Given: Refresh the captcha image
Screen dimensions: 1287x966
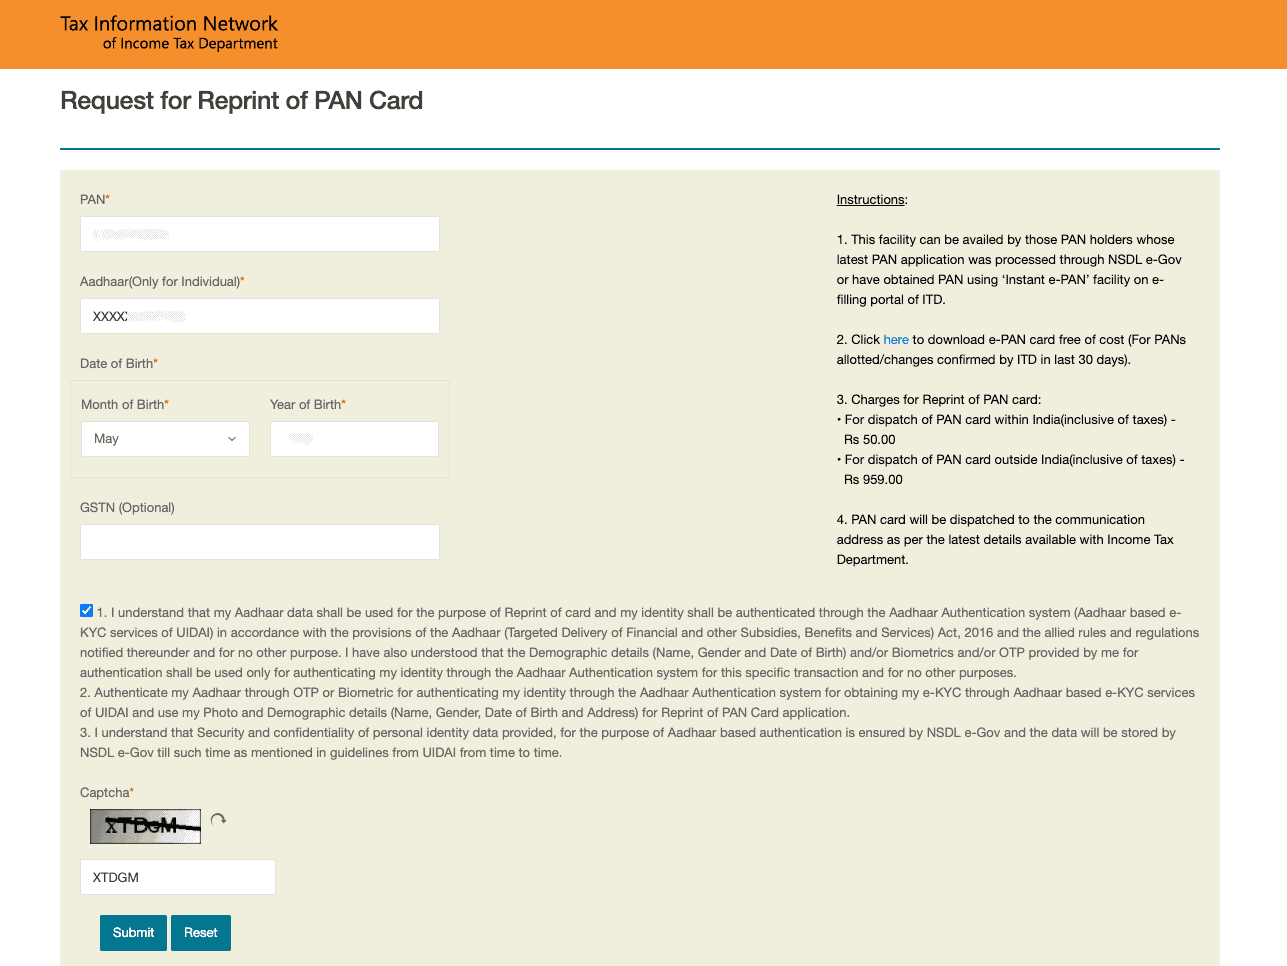Looking at the screenshot, I should (x=218, y=820).
